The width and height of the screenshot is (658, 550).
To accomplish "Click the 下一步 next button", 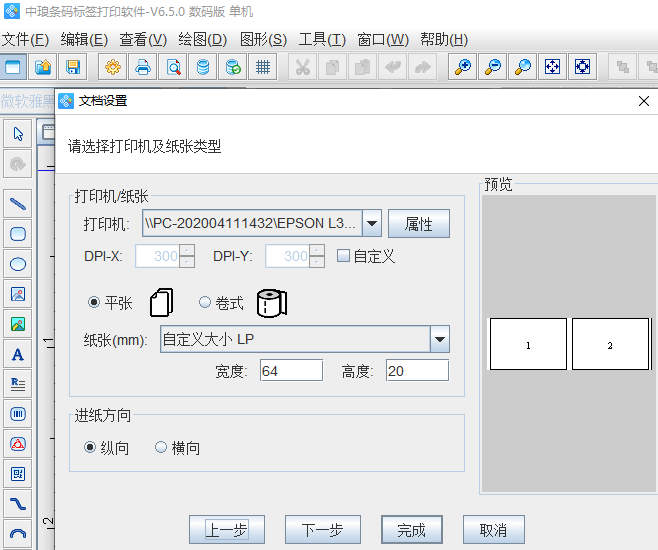I will pos(322,530).
